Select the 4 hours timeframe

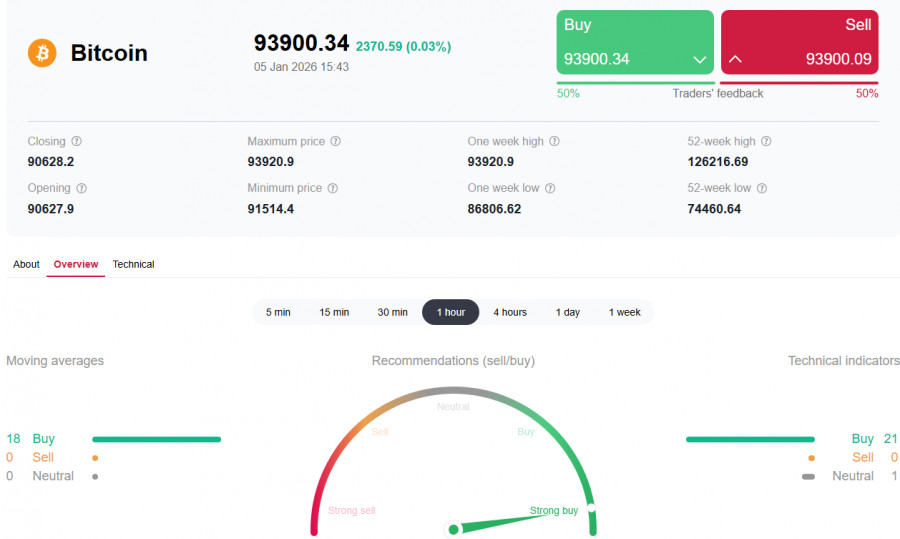click(x=510, y=312)
